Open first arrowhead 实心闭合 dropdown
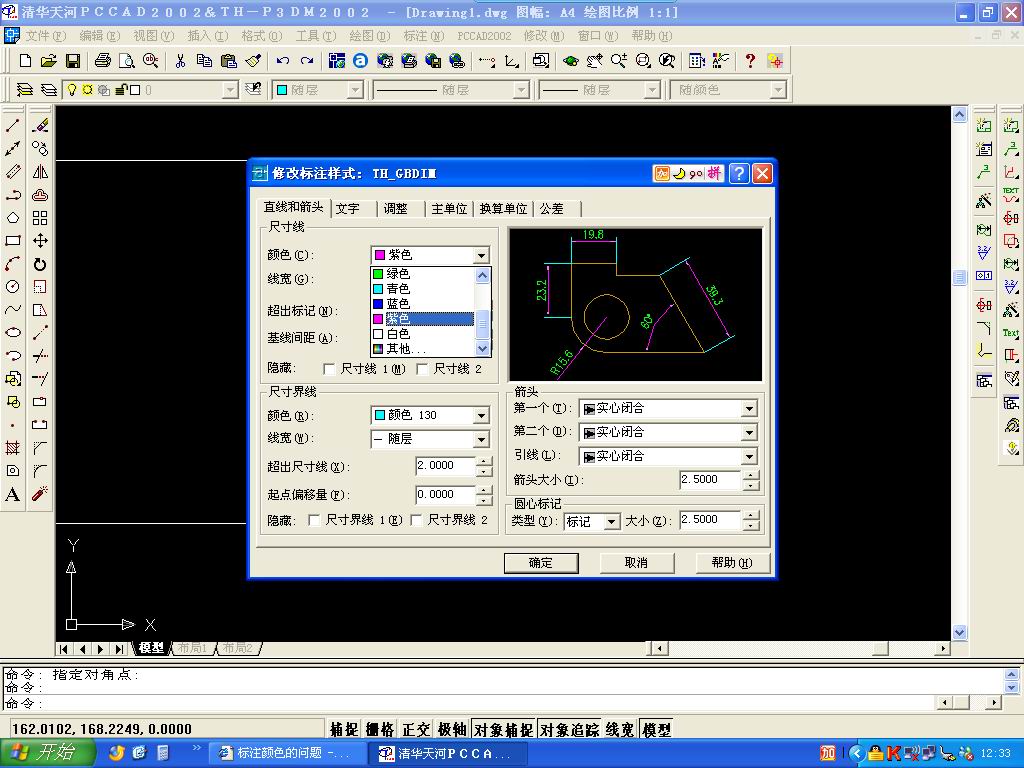Viewport: 1024px width, 768px height. click(749, 409)
